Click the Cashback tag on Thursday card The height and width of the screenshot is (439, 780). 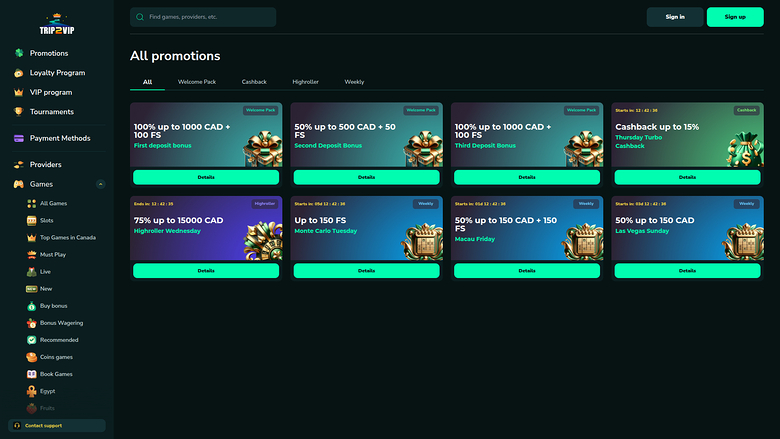point(746,110)
